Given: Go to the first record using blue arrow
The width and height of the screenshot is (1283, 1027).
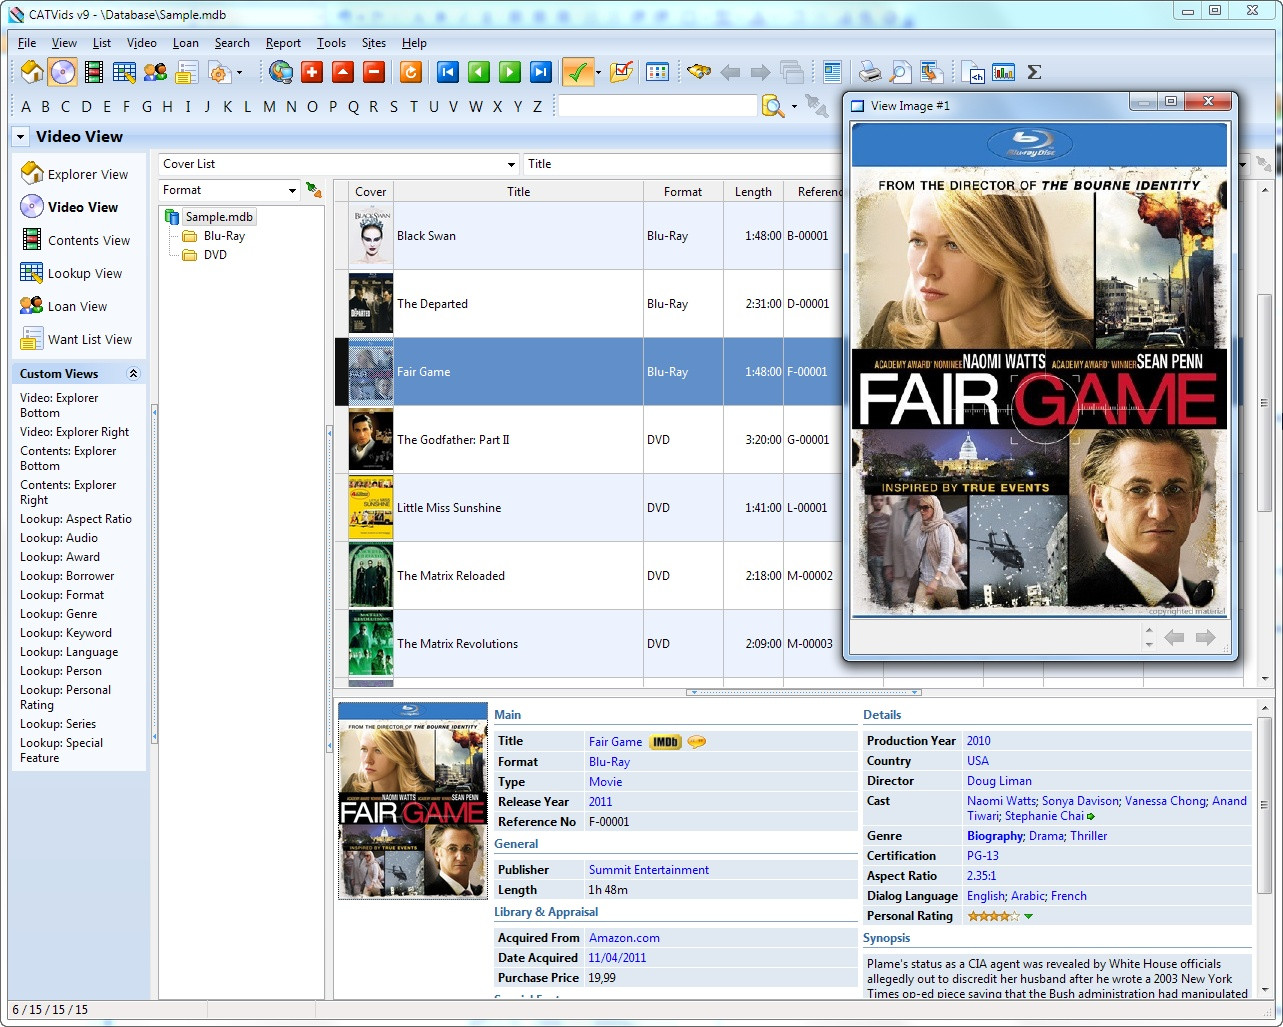Looking at the screenshot, I should click(448, 72).
